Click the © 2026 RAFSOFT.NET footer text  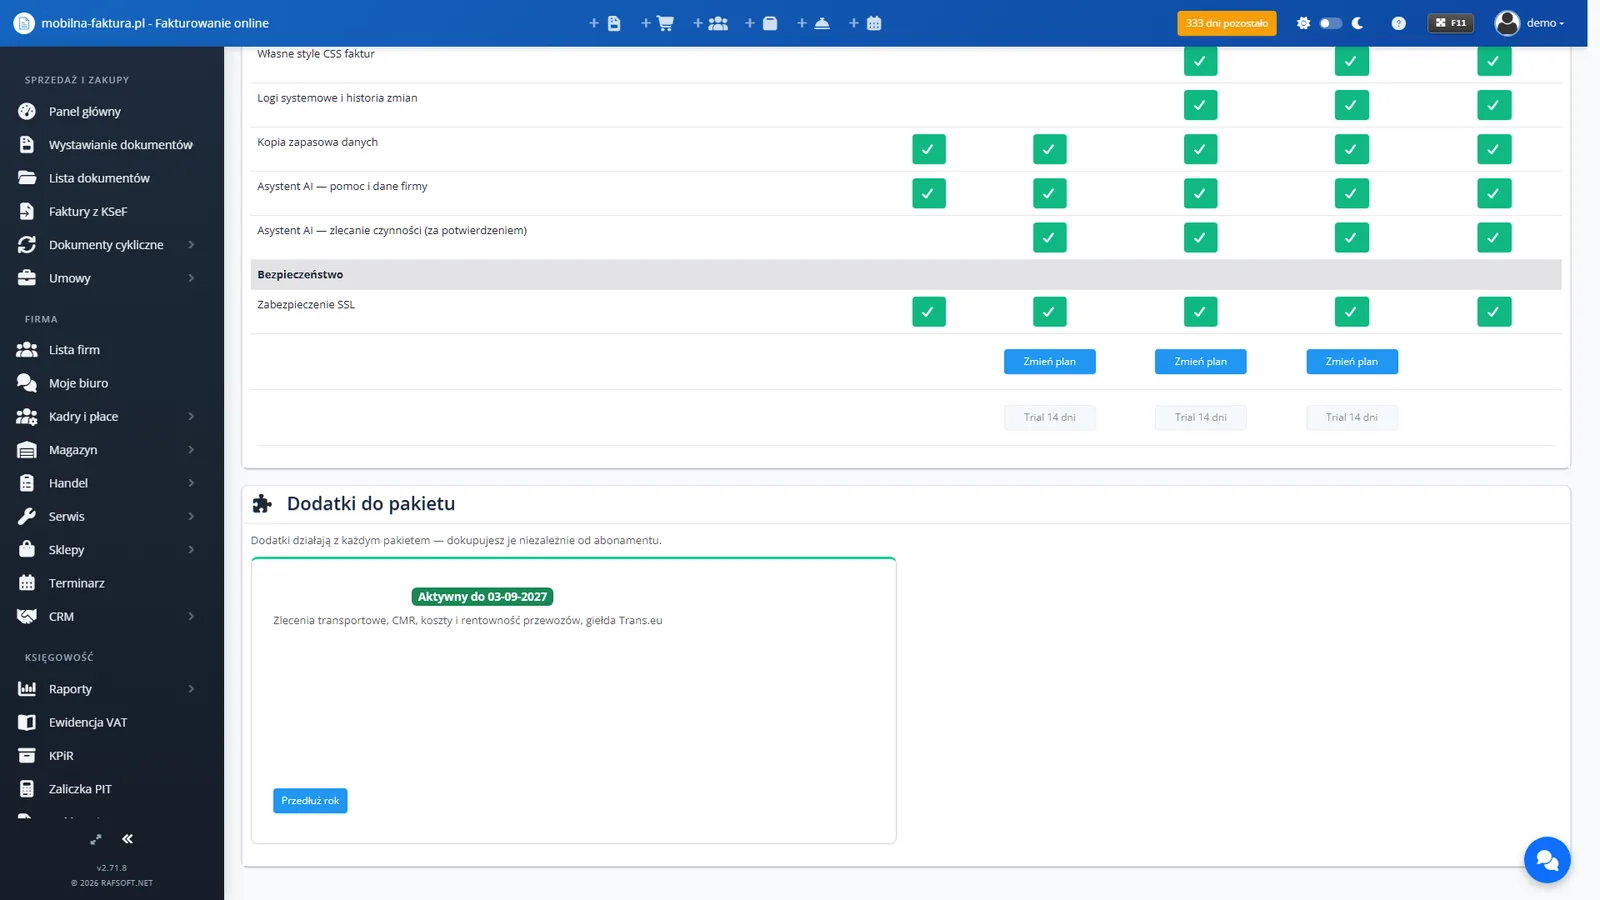(112, 883)
